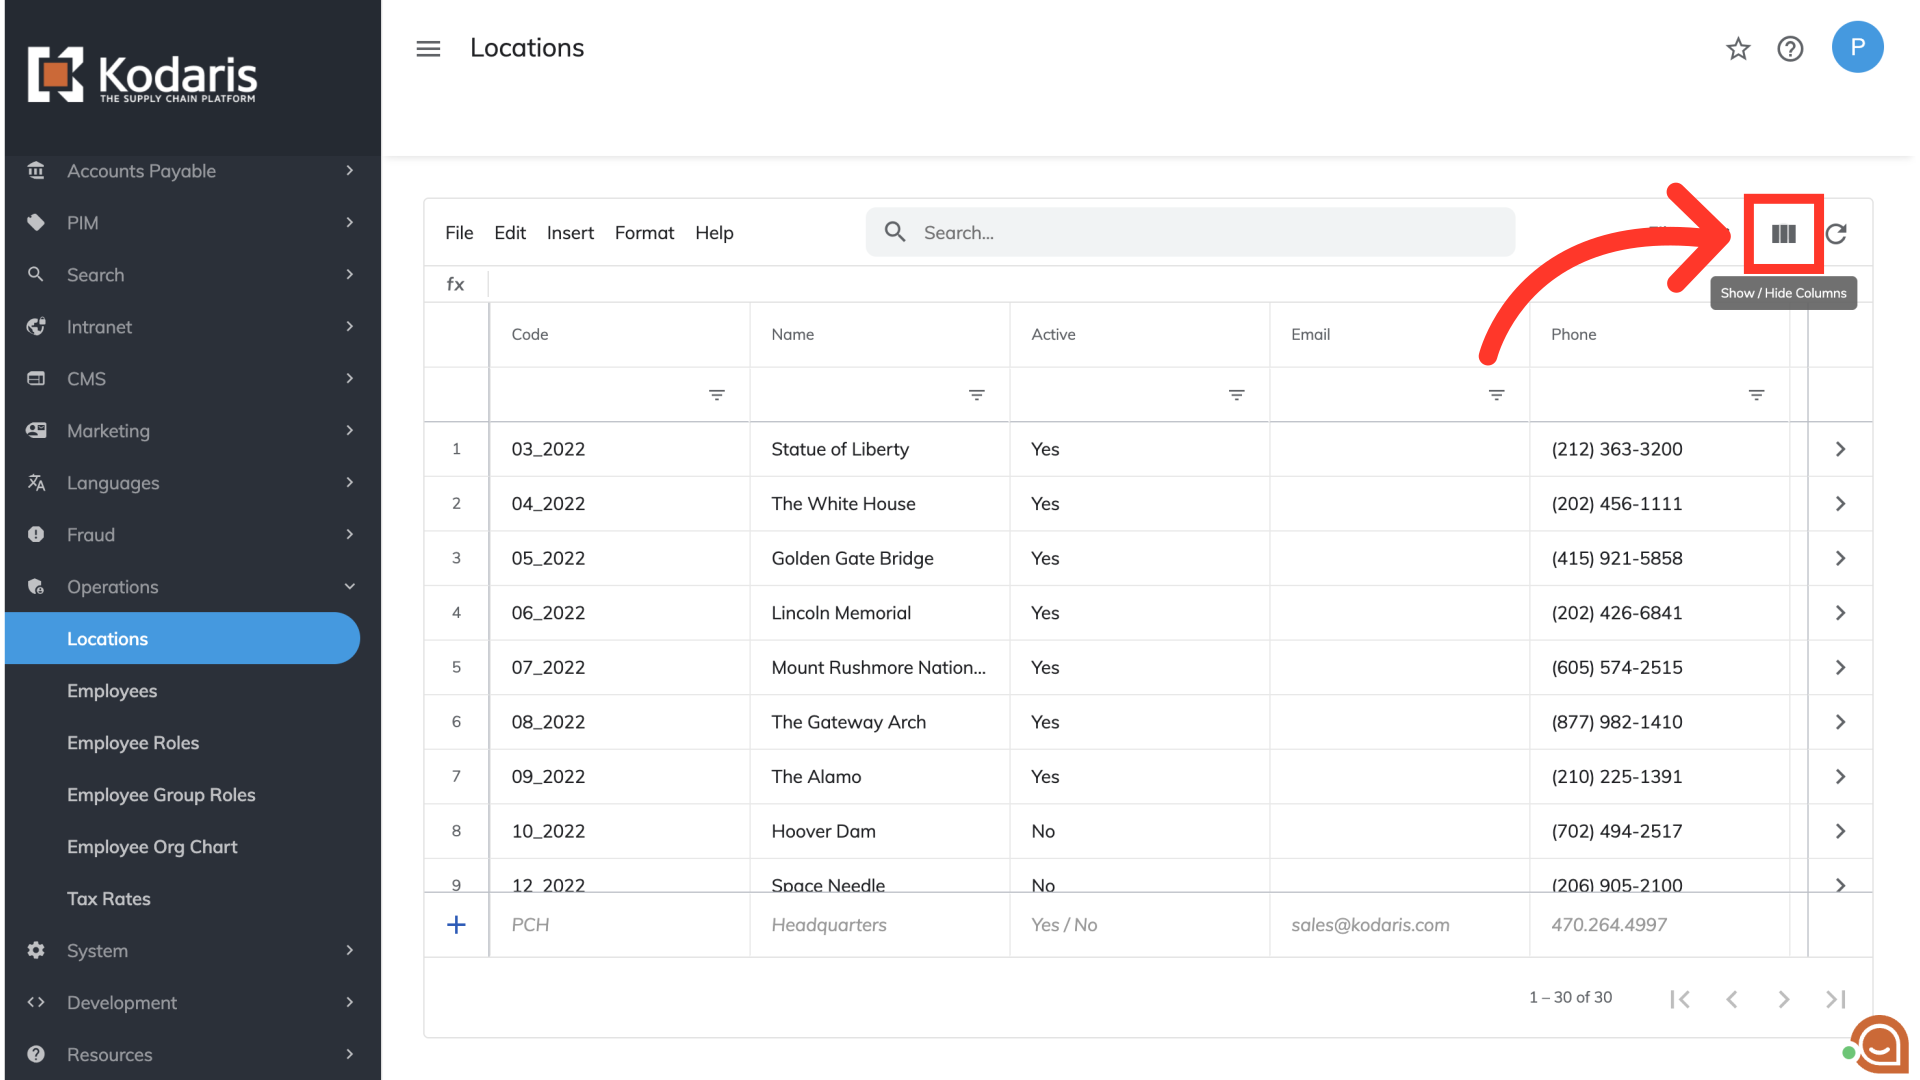Toggle the hamburger menu icon
The height and width of the screenshot is (1080, 1920).
(428, 48)
